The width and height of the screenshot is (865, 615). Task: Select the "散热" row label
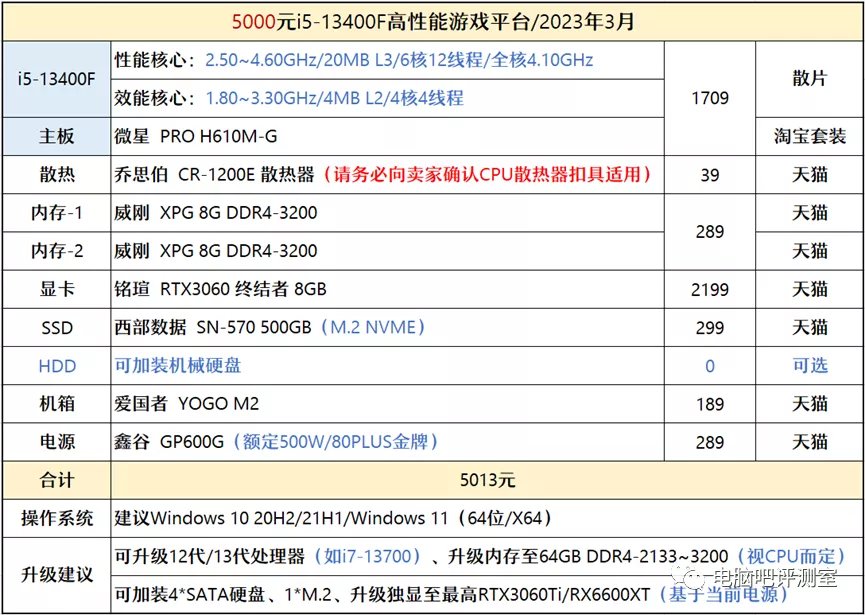pyautogui.click(x=56, y=174)
